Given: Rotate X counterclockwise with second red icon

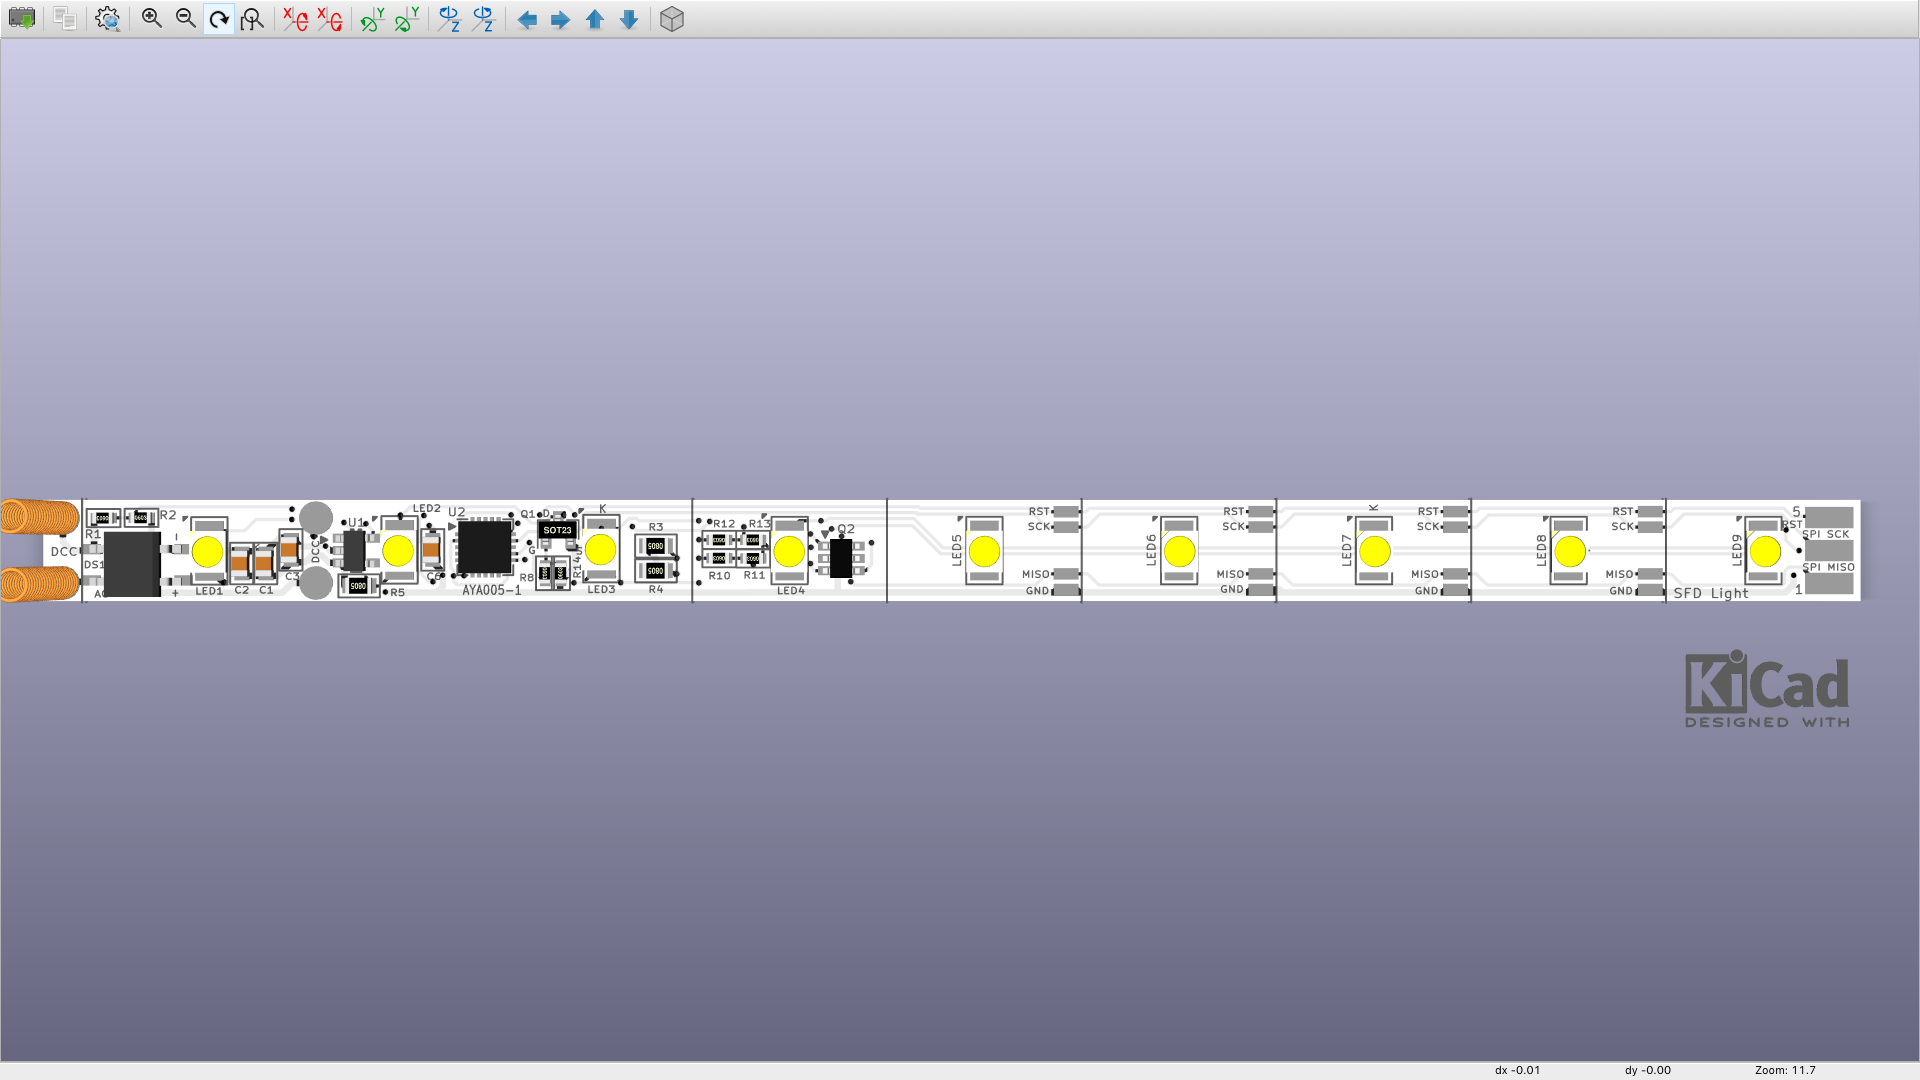Looking at the screenshot, I should pos(329,19).
